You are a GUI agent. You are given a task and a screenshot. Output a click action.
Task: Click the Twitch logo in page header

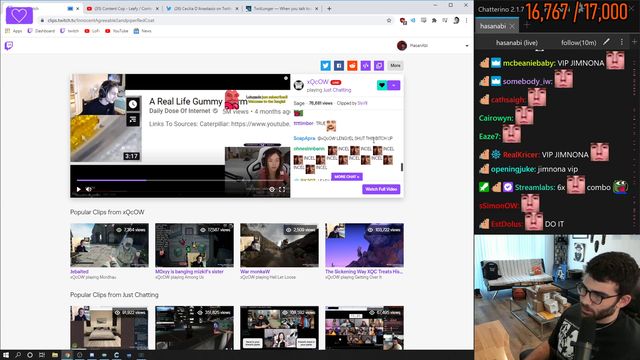pyautogui.click(x=9, y=46)
